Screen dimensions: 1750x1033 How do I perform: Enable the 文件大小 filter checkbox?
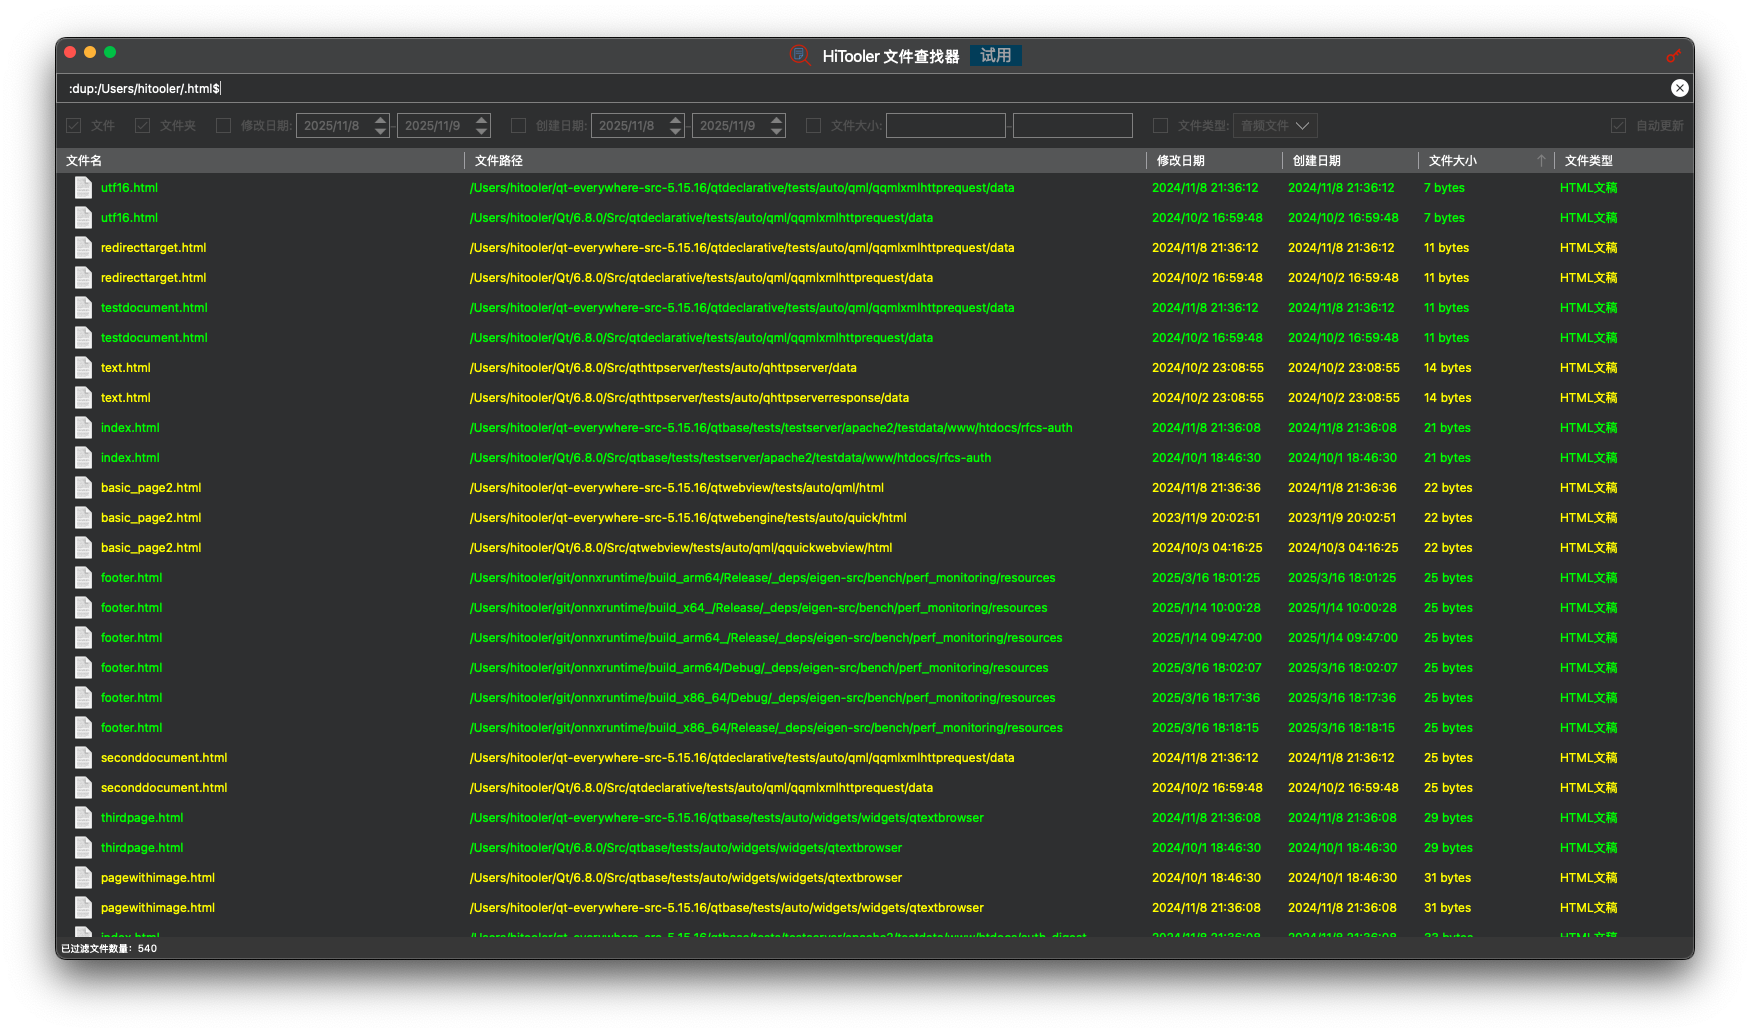click(814, 126)
